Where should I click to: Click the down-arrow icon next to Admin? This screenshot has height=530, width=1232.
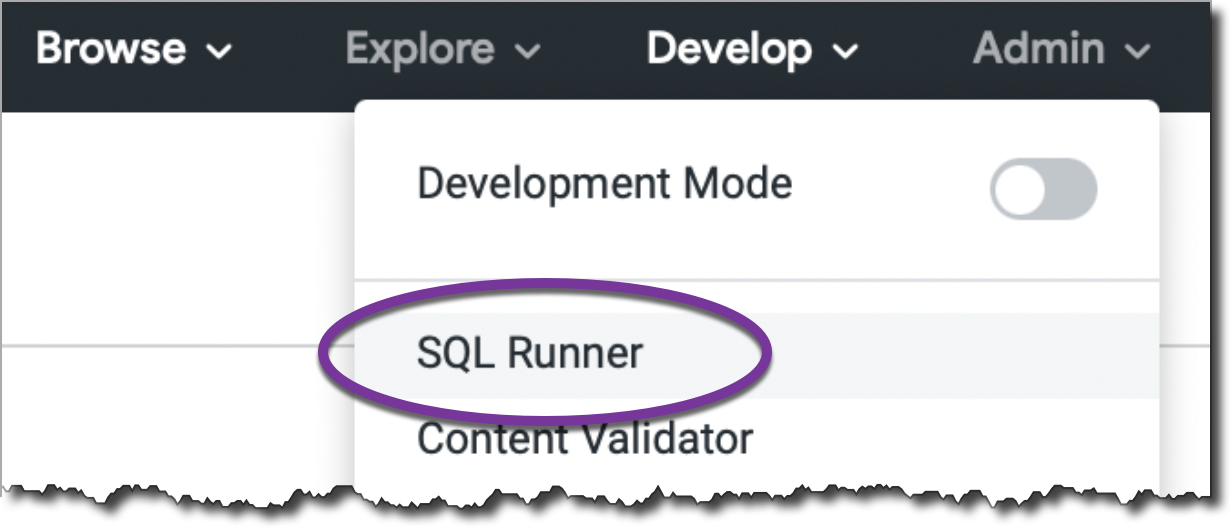click(x=1135, y=51)
